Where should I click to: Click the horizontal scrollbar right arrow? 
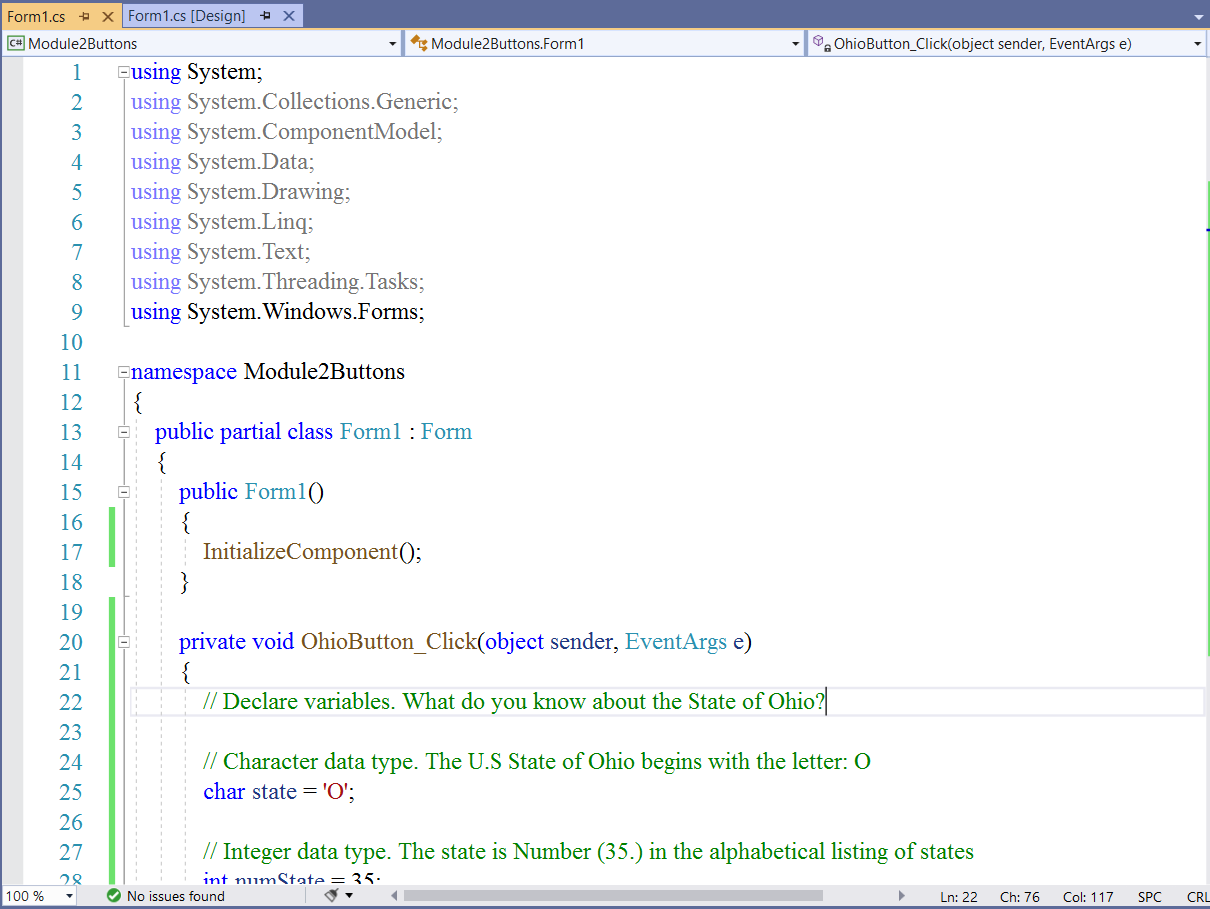tap(901, 896)
